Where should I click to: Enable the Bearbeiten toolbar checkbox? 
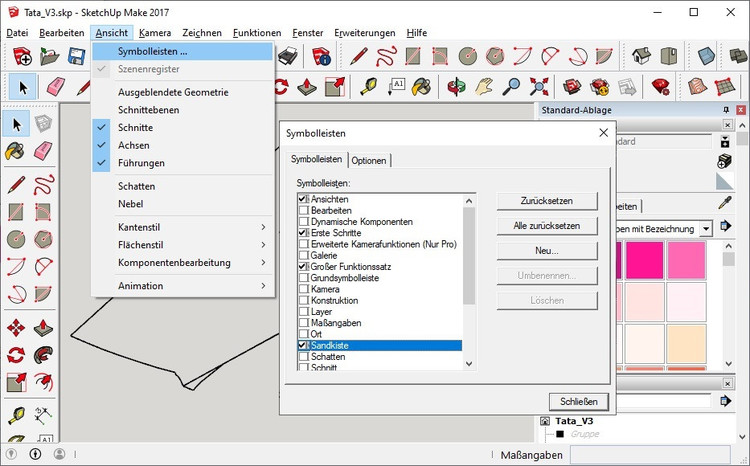point(303,210)
